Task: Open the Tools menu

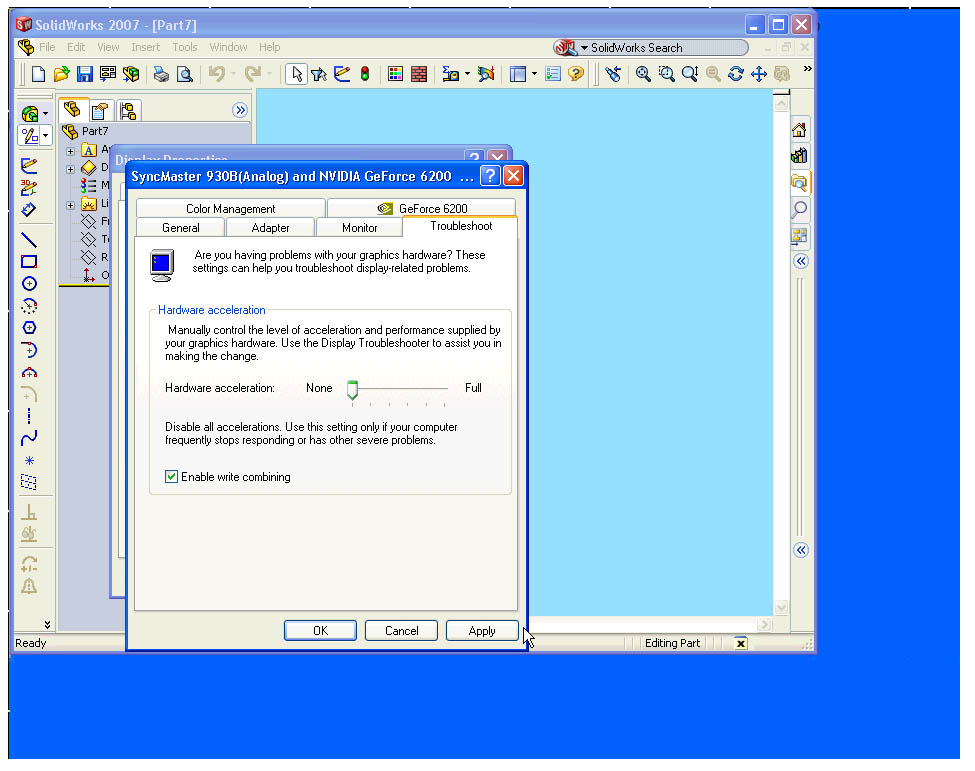Action: pos(185,47)
